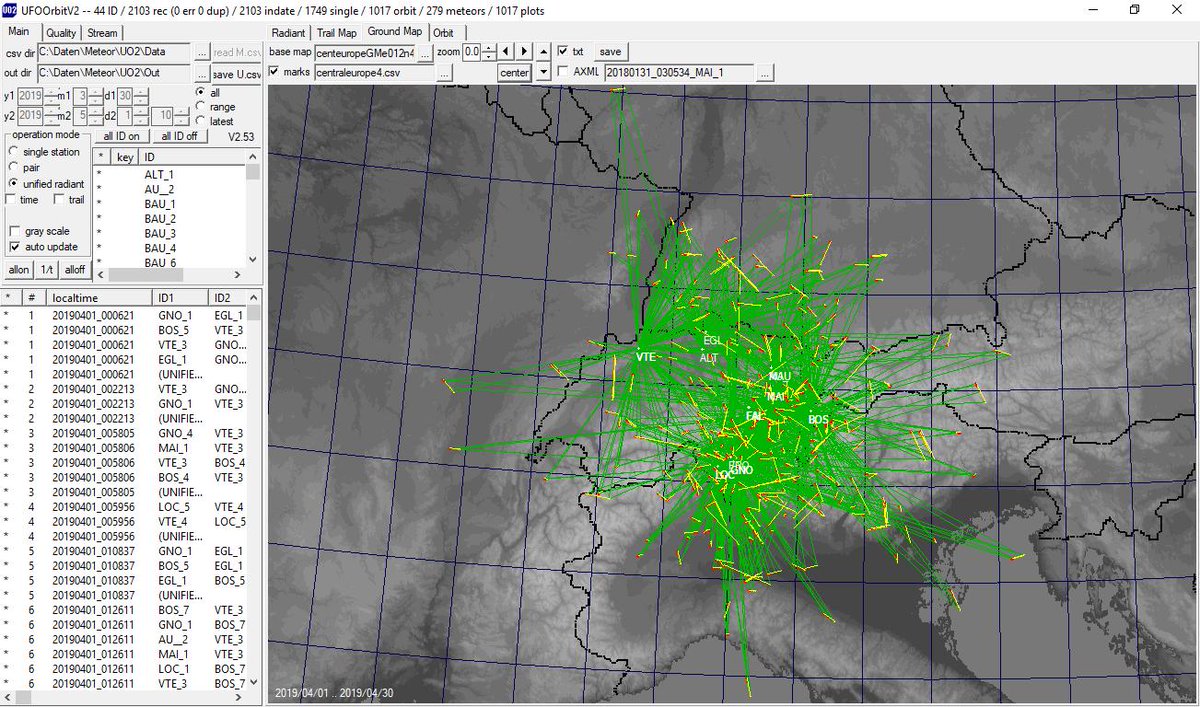The image size is (1200, 707).
Task: Click the UO2 application title icon
Action: [x=11, y=9]
